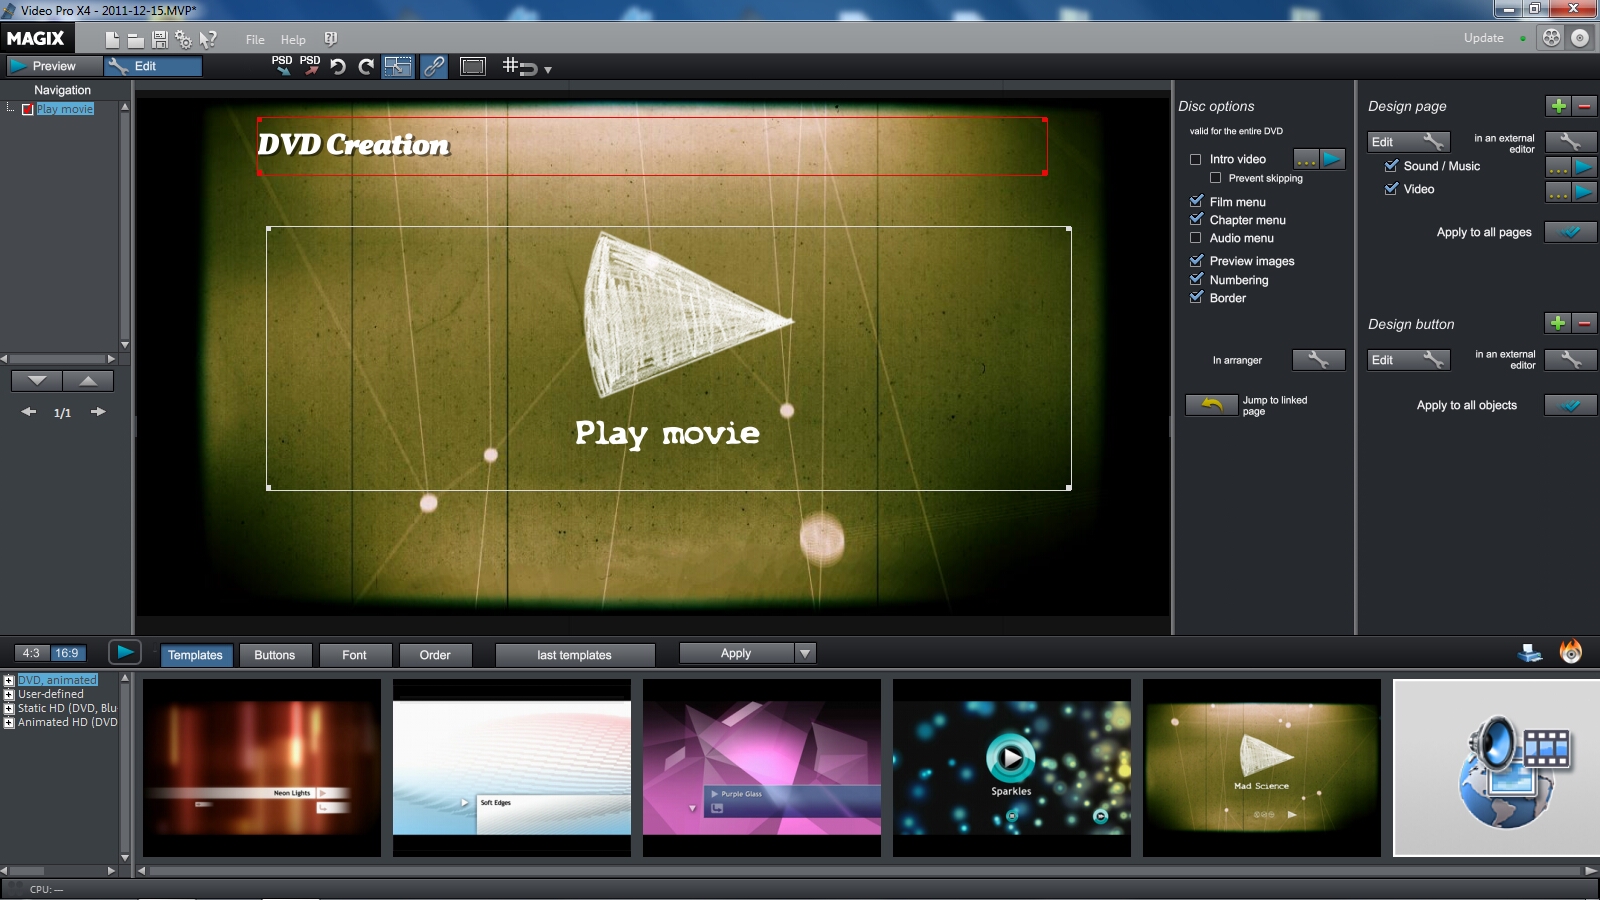Uncheck the Film menu option
This screenshot has width=1600, height=900.
(x=1195, y=201)
